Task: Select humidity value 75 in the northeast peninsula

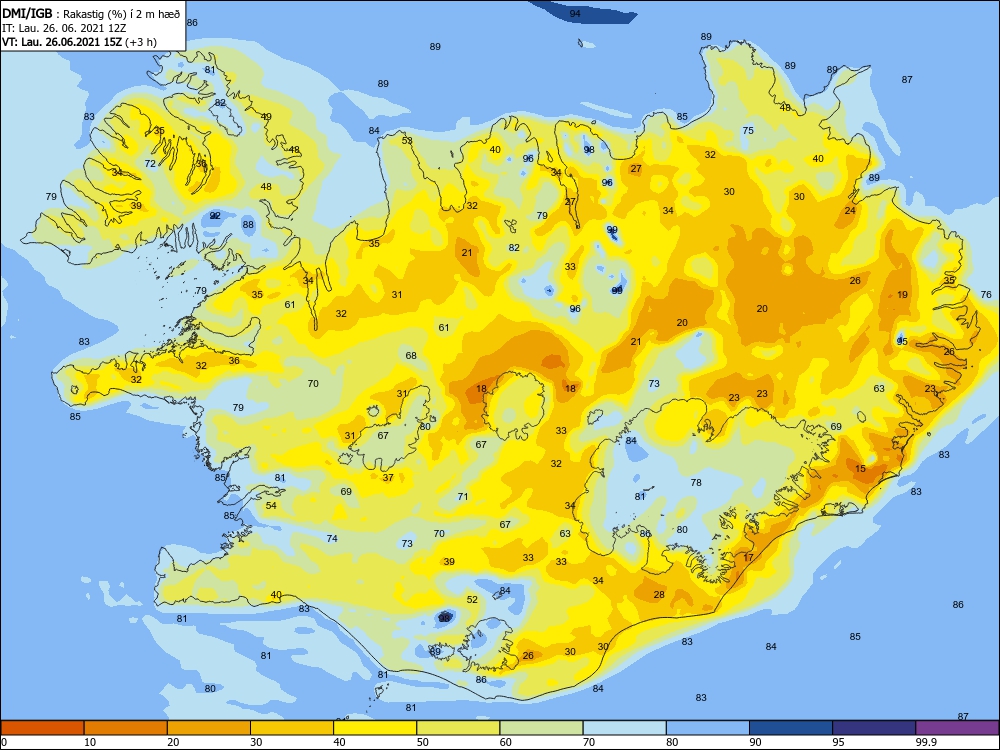Action: pyautogui.click(x=748, y=130)
